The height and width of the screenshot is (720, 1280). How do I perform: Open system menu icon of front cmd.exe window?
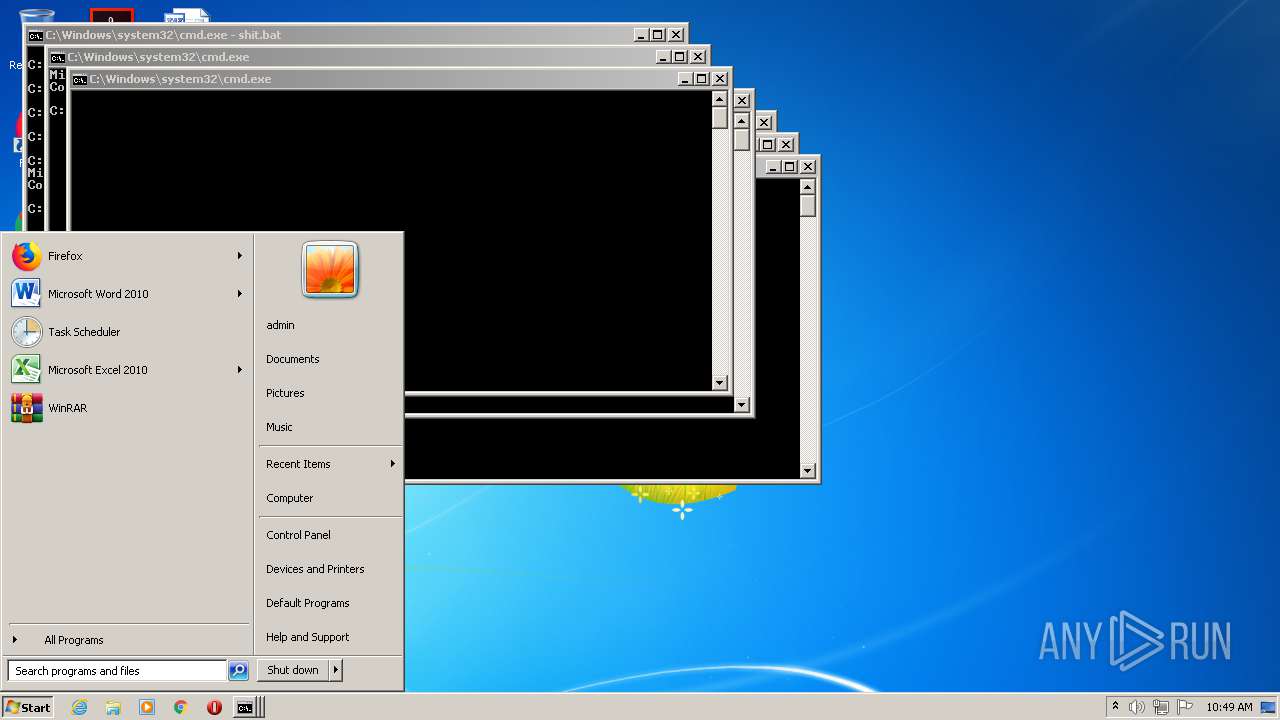(x=79, y=79)
